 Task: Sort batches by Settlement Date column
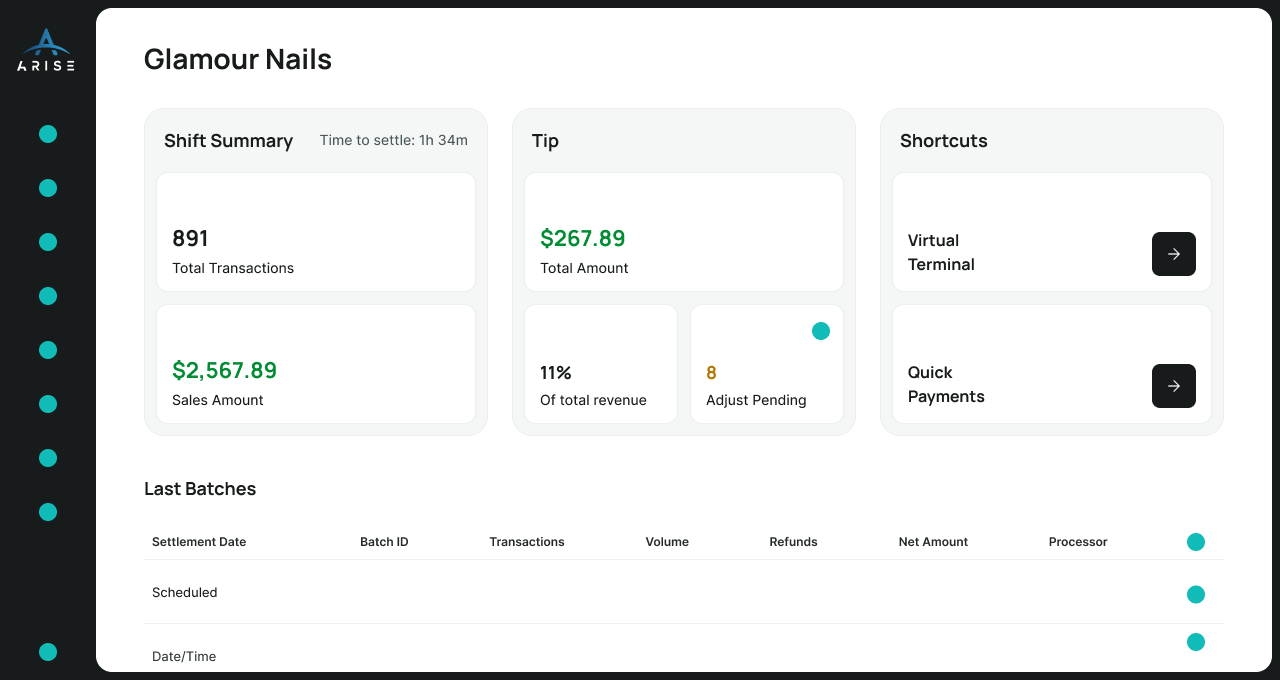(199, 542)
